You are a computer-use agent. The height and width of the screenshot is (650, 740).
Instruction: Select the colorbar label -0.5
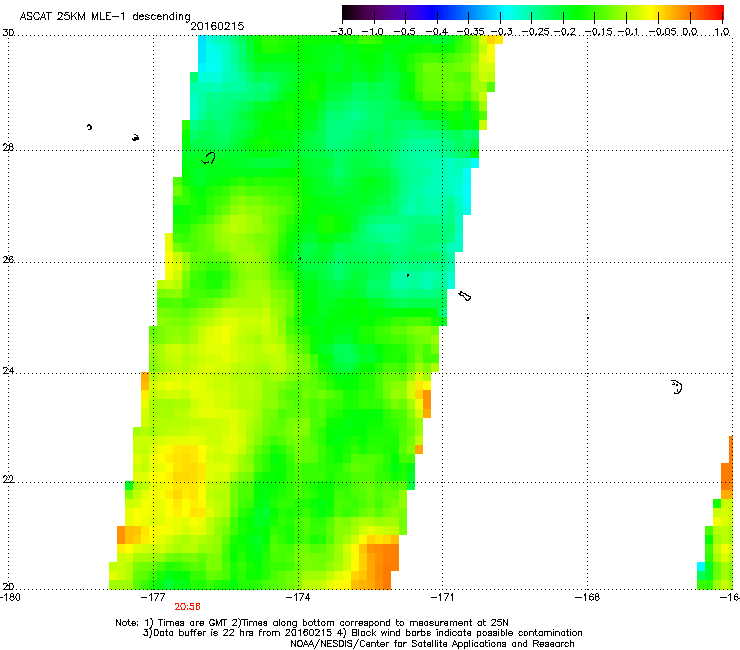[404, 32]
